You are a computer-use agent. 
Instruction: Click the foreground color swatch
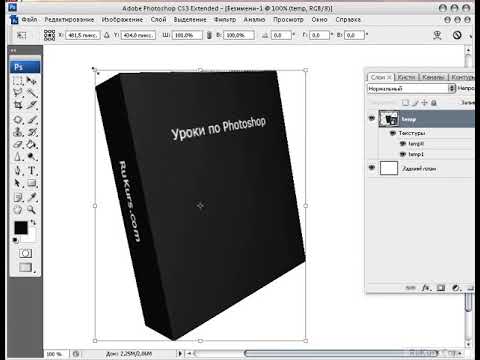point(21,228)
